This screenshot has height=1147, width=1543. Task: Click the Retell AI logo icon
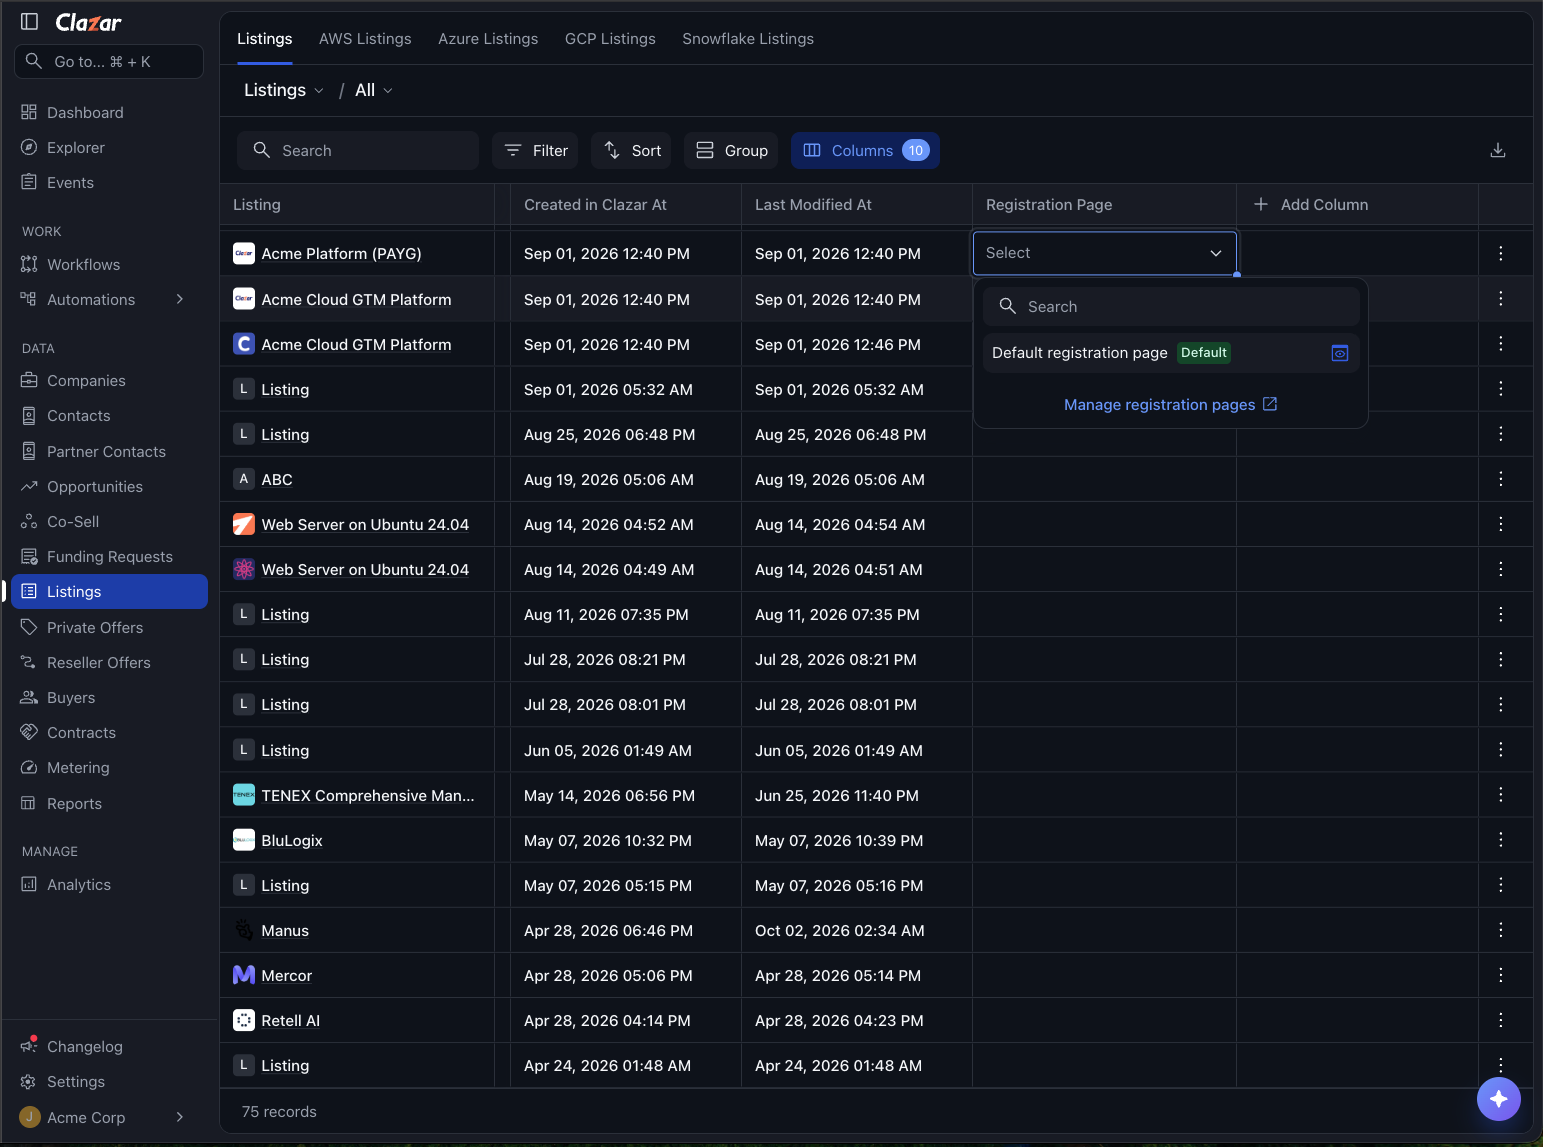tap(244, 1020)
